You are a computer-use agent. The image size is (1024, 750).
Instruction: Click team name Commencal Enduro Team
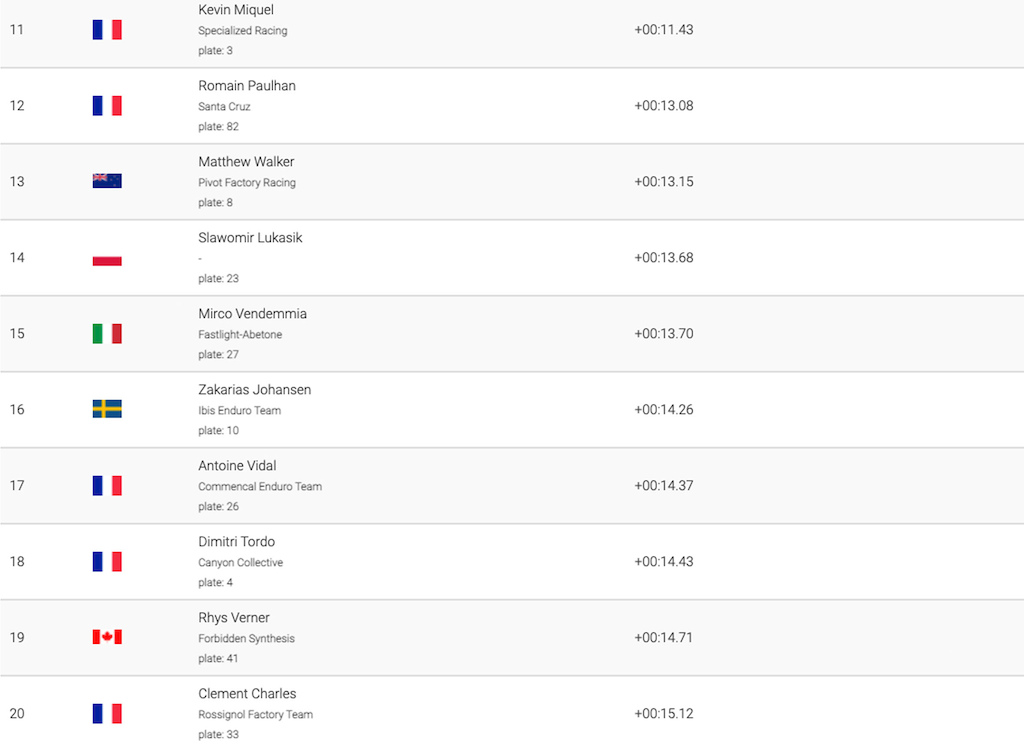pyautogui.click(x=260, y=486)
